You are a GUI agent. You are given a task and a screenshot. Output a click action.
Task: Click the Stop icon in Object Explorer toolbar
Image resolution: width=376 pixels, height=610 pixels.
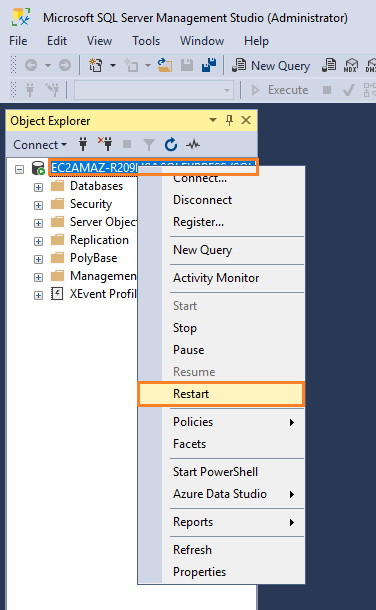point(127,145)
